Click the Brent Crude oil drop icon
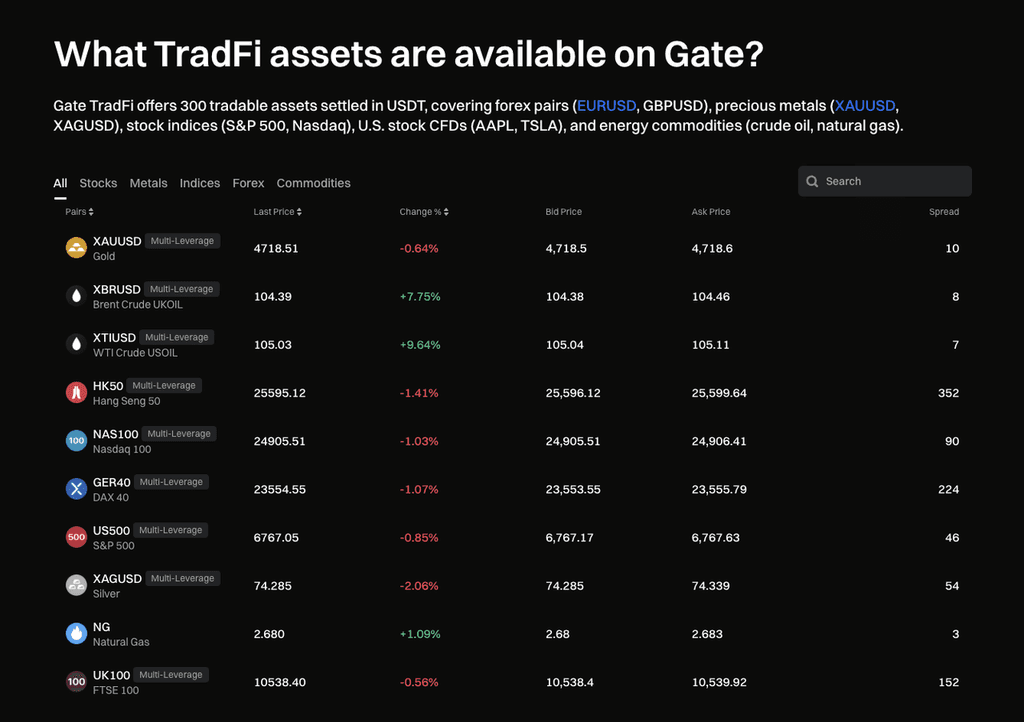 click(76, 296)
